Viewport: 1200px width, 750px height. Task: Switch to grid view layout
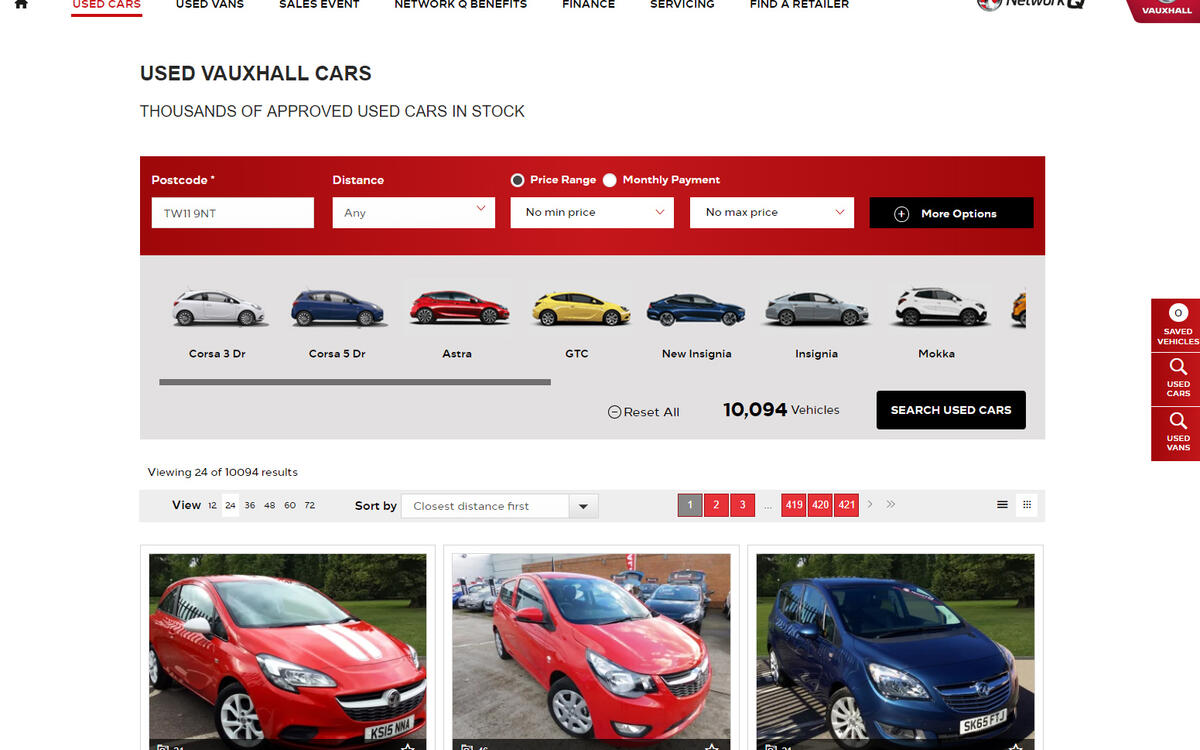(x=1026, y=505)
